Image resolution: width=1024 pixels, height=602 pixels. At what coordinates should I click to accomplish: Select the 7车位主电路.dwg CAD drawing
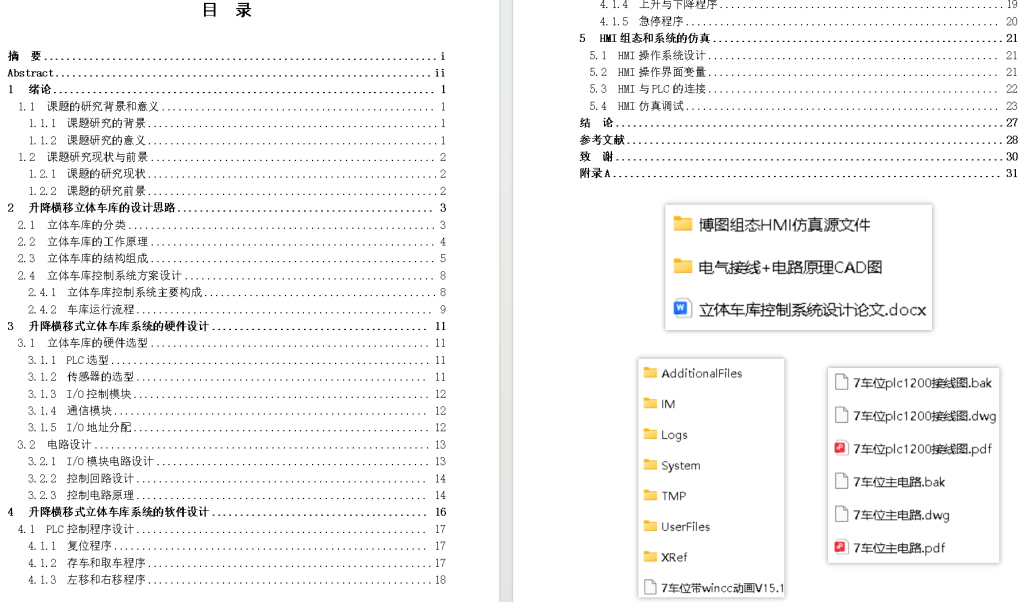pos(900,514)
